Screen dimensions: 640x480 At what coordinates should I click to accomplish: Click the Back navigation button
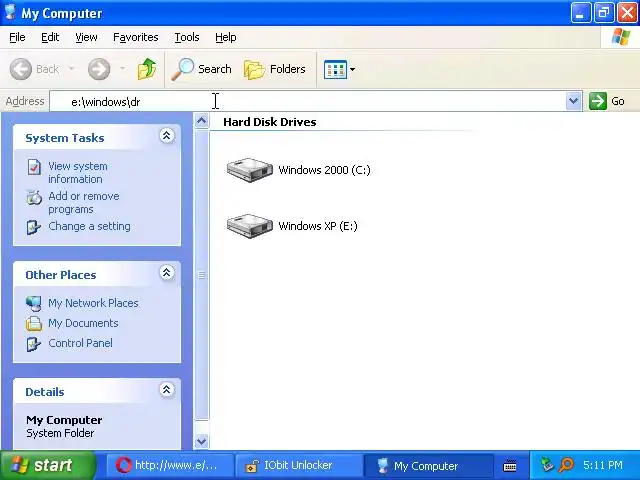click(35, 69)
